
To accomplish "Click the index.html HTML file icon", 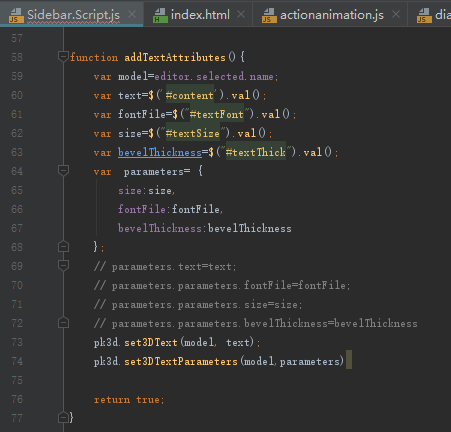I will [x=160, y=15].
